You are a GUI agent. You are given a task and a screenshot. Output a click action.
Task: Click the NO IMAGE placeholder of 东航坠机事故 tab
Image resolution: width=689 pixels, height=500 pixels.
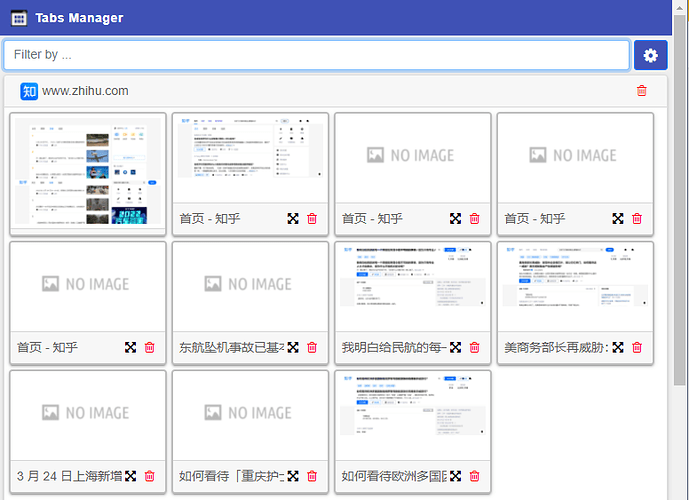pyautogui.click(x=250, y=285)
